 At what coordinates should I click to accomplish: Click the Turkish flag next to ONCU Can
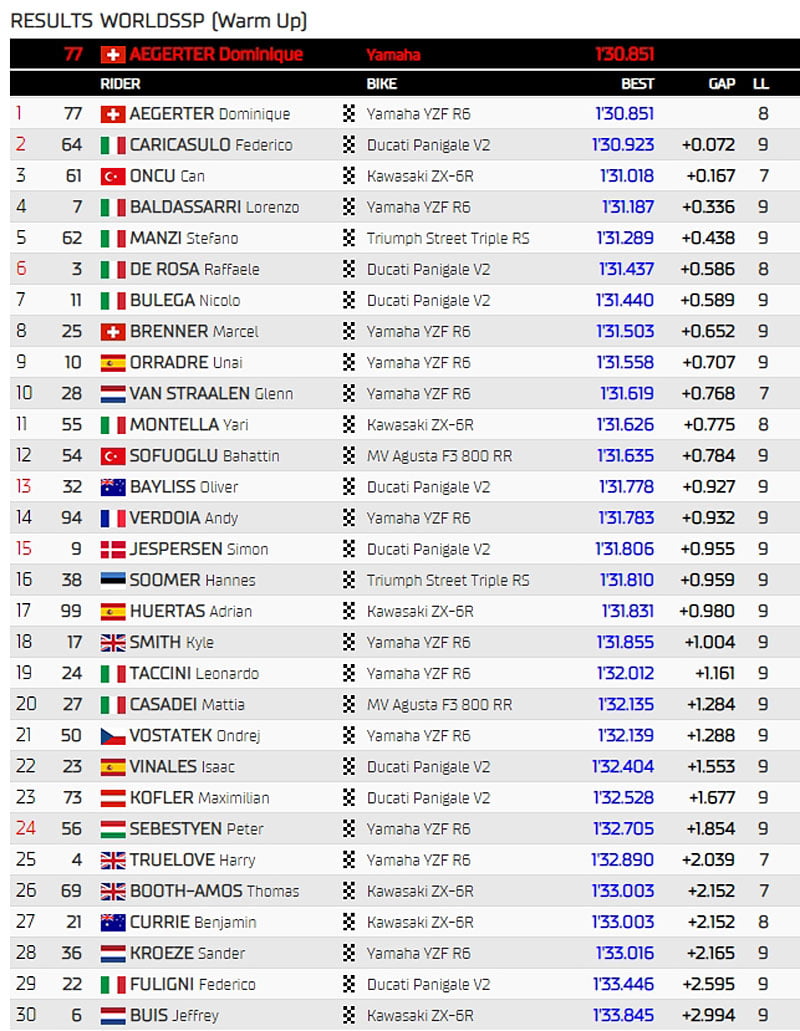point(113,176)
